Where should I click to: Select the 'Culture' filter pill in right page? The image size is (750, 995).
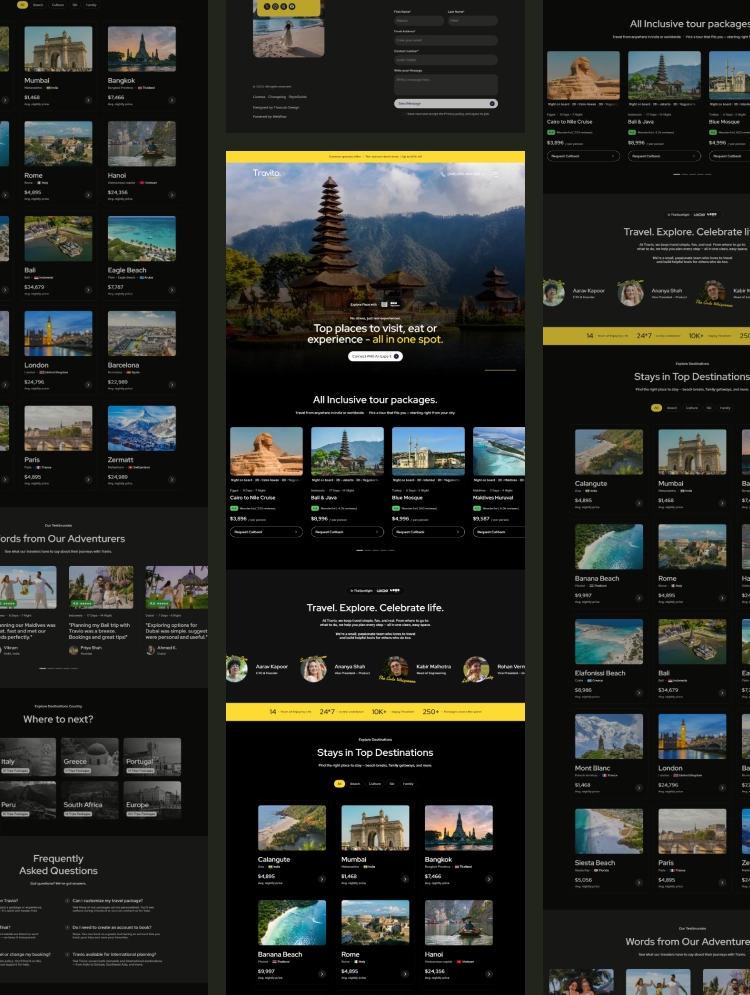pyautogui.click(x=692, y=408)
